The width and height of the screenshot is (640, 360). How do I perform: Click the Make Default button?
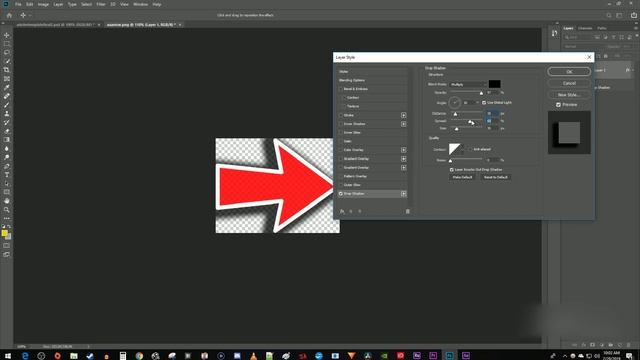tap(462, 177)
